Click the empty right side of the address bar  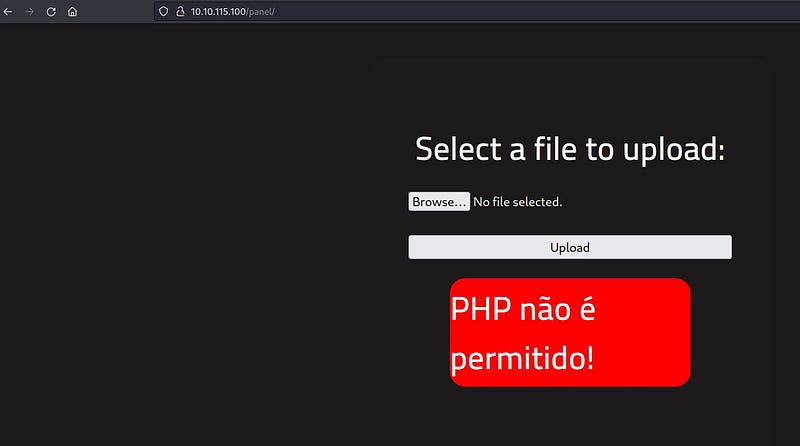(x=600, y=11)
